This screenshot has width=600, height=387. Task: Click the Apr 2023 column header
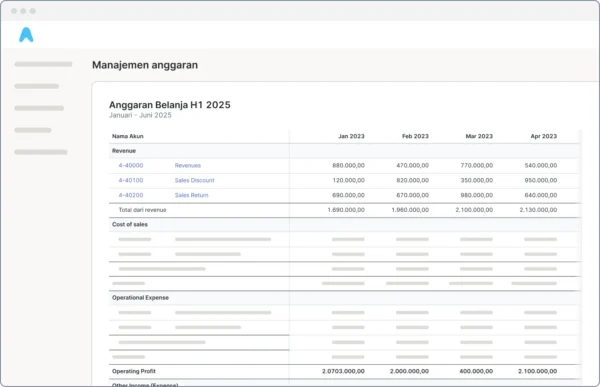point(544,136)
